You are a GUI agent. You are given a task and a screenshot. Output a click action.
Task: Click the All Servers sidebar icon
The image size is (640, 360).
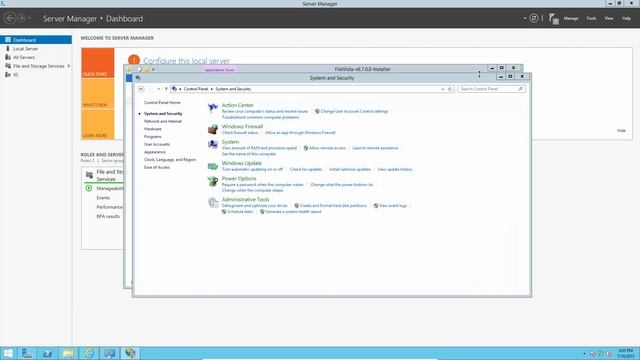pos(8,57)
